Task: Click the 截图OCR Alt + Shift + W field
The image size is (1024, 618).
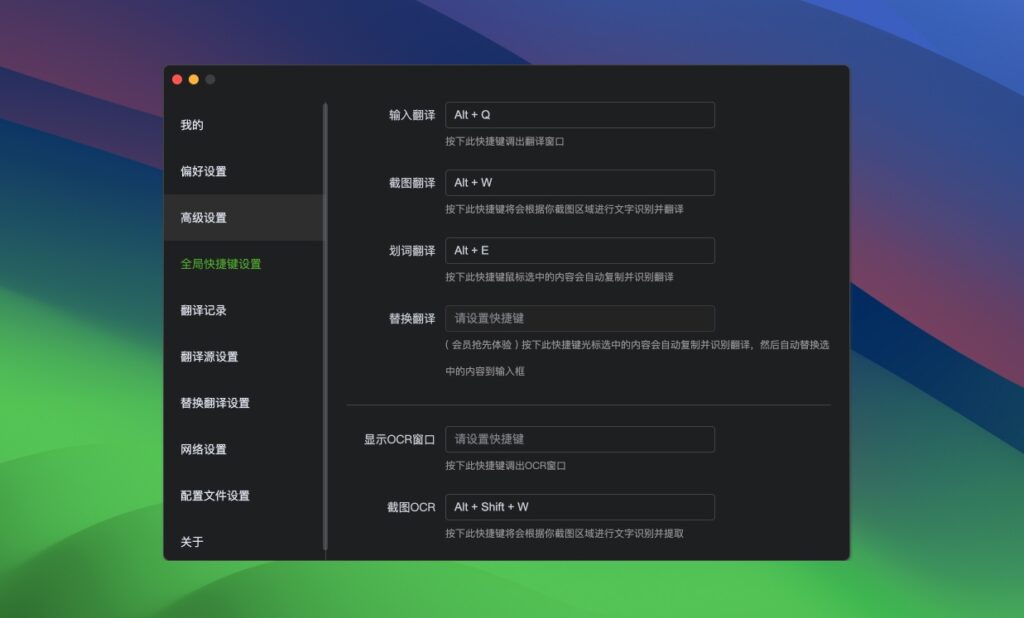Action: (580, 507)
